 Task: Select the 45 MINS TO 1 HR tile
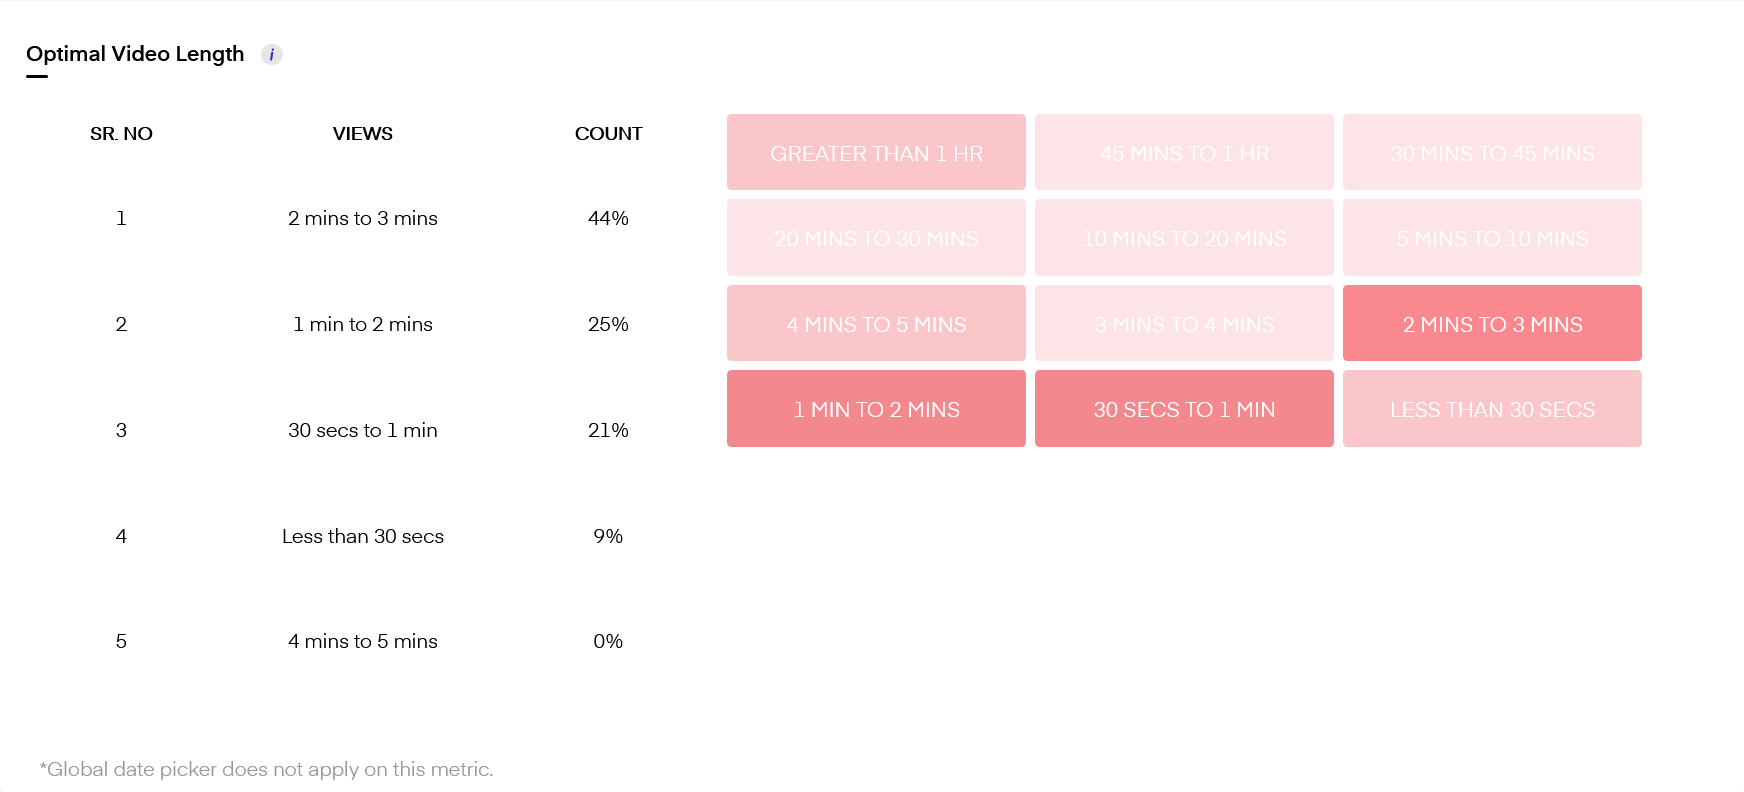(1184, 152)
